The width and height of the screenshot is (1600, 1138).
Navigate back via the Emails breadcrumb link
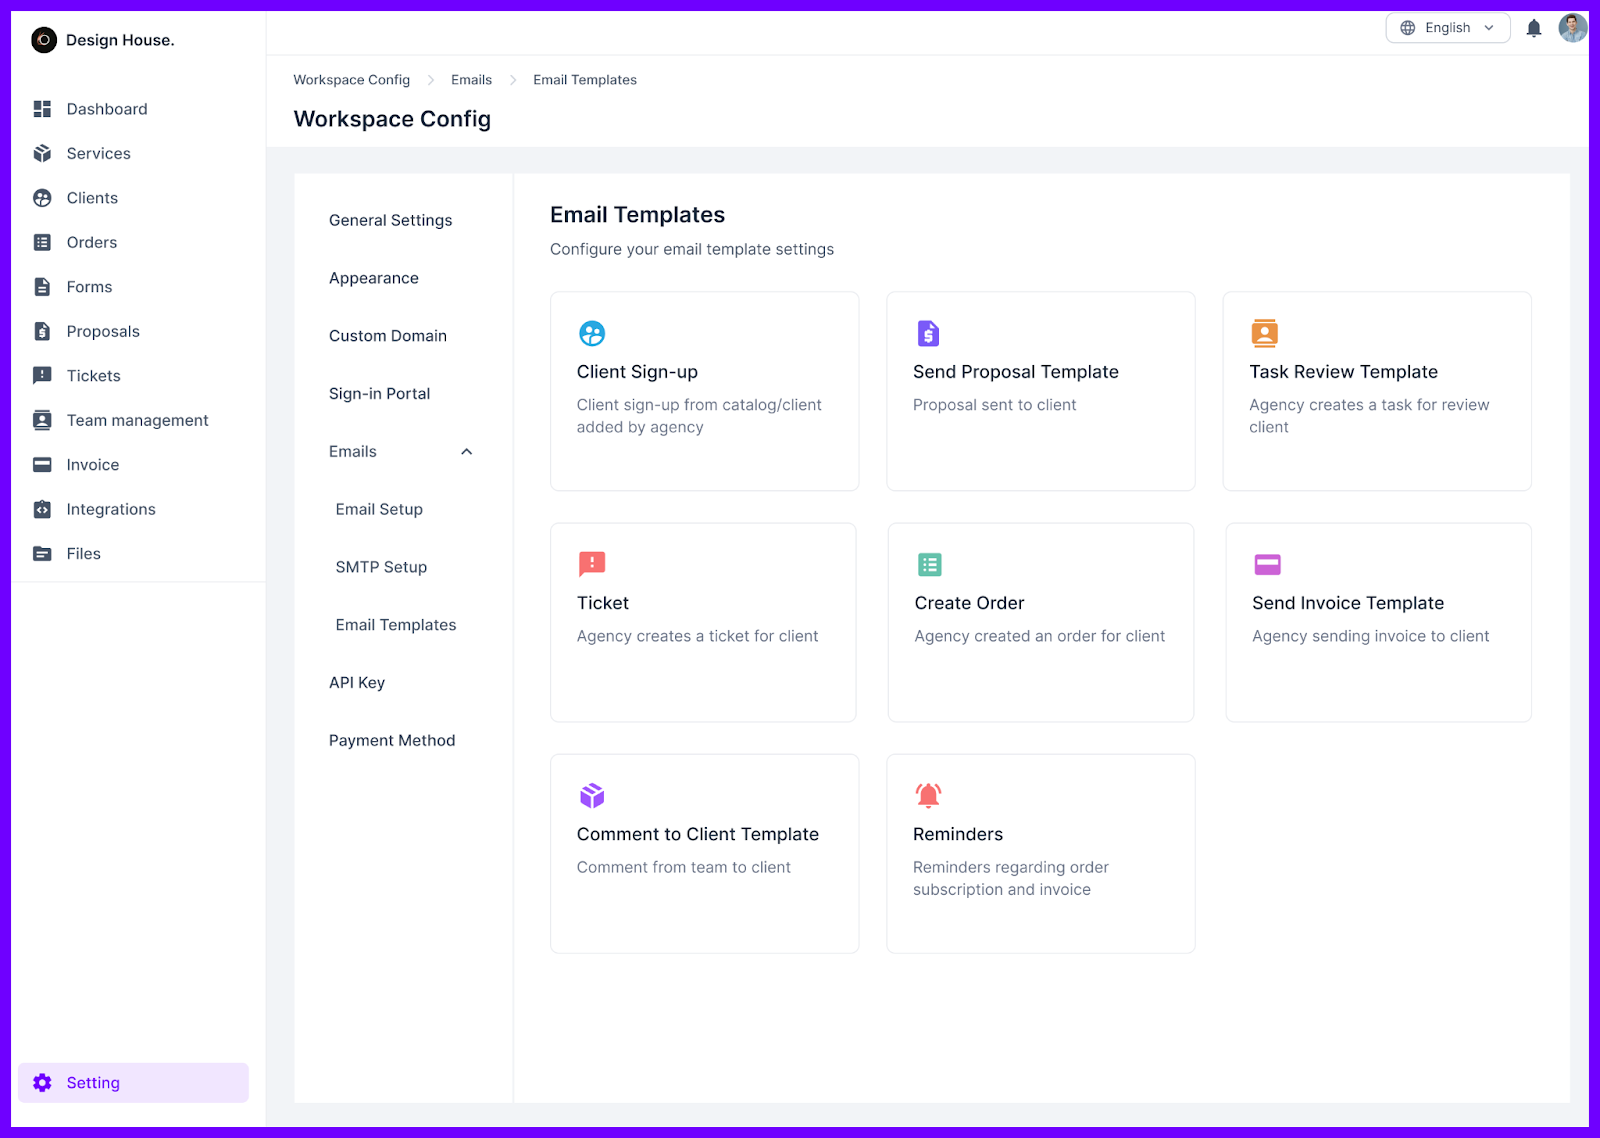tap(471, 79)
